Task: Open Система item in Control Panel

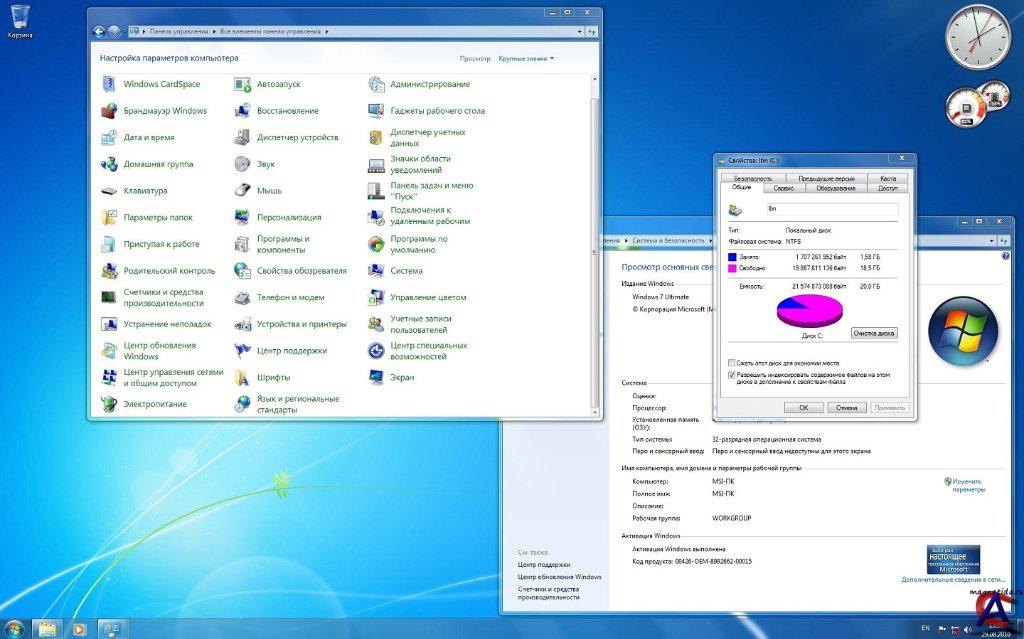Action: tap(396, 270)
